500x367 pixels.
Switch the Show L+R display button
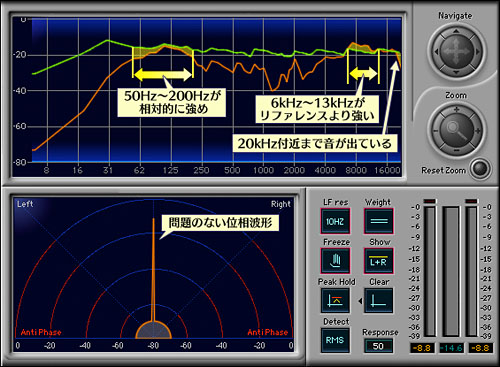pyautogui.click(x=379, y=260)
